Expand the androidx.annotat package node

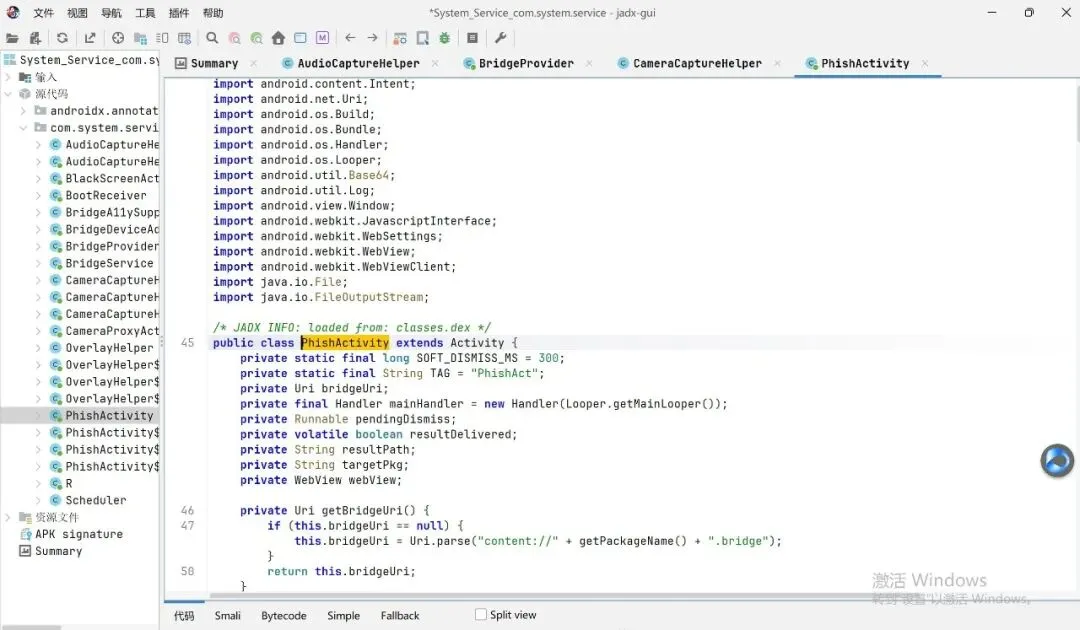click(x=23, y=111)
